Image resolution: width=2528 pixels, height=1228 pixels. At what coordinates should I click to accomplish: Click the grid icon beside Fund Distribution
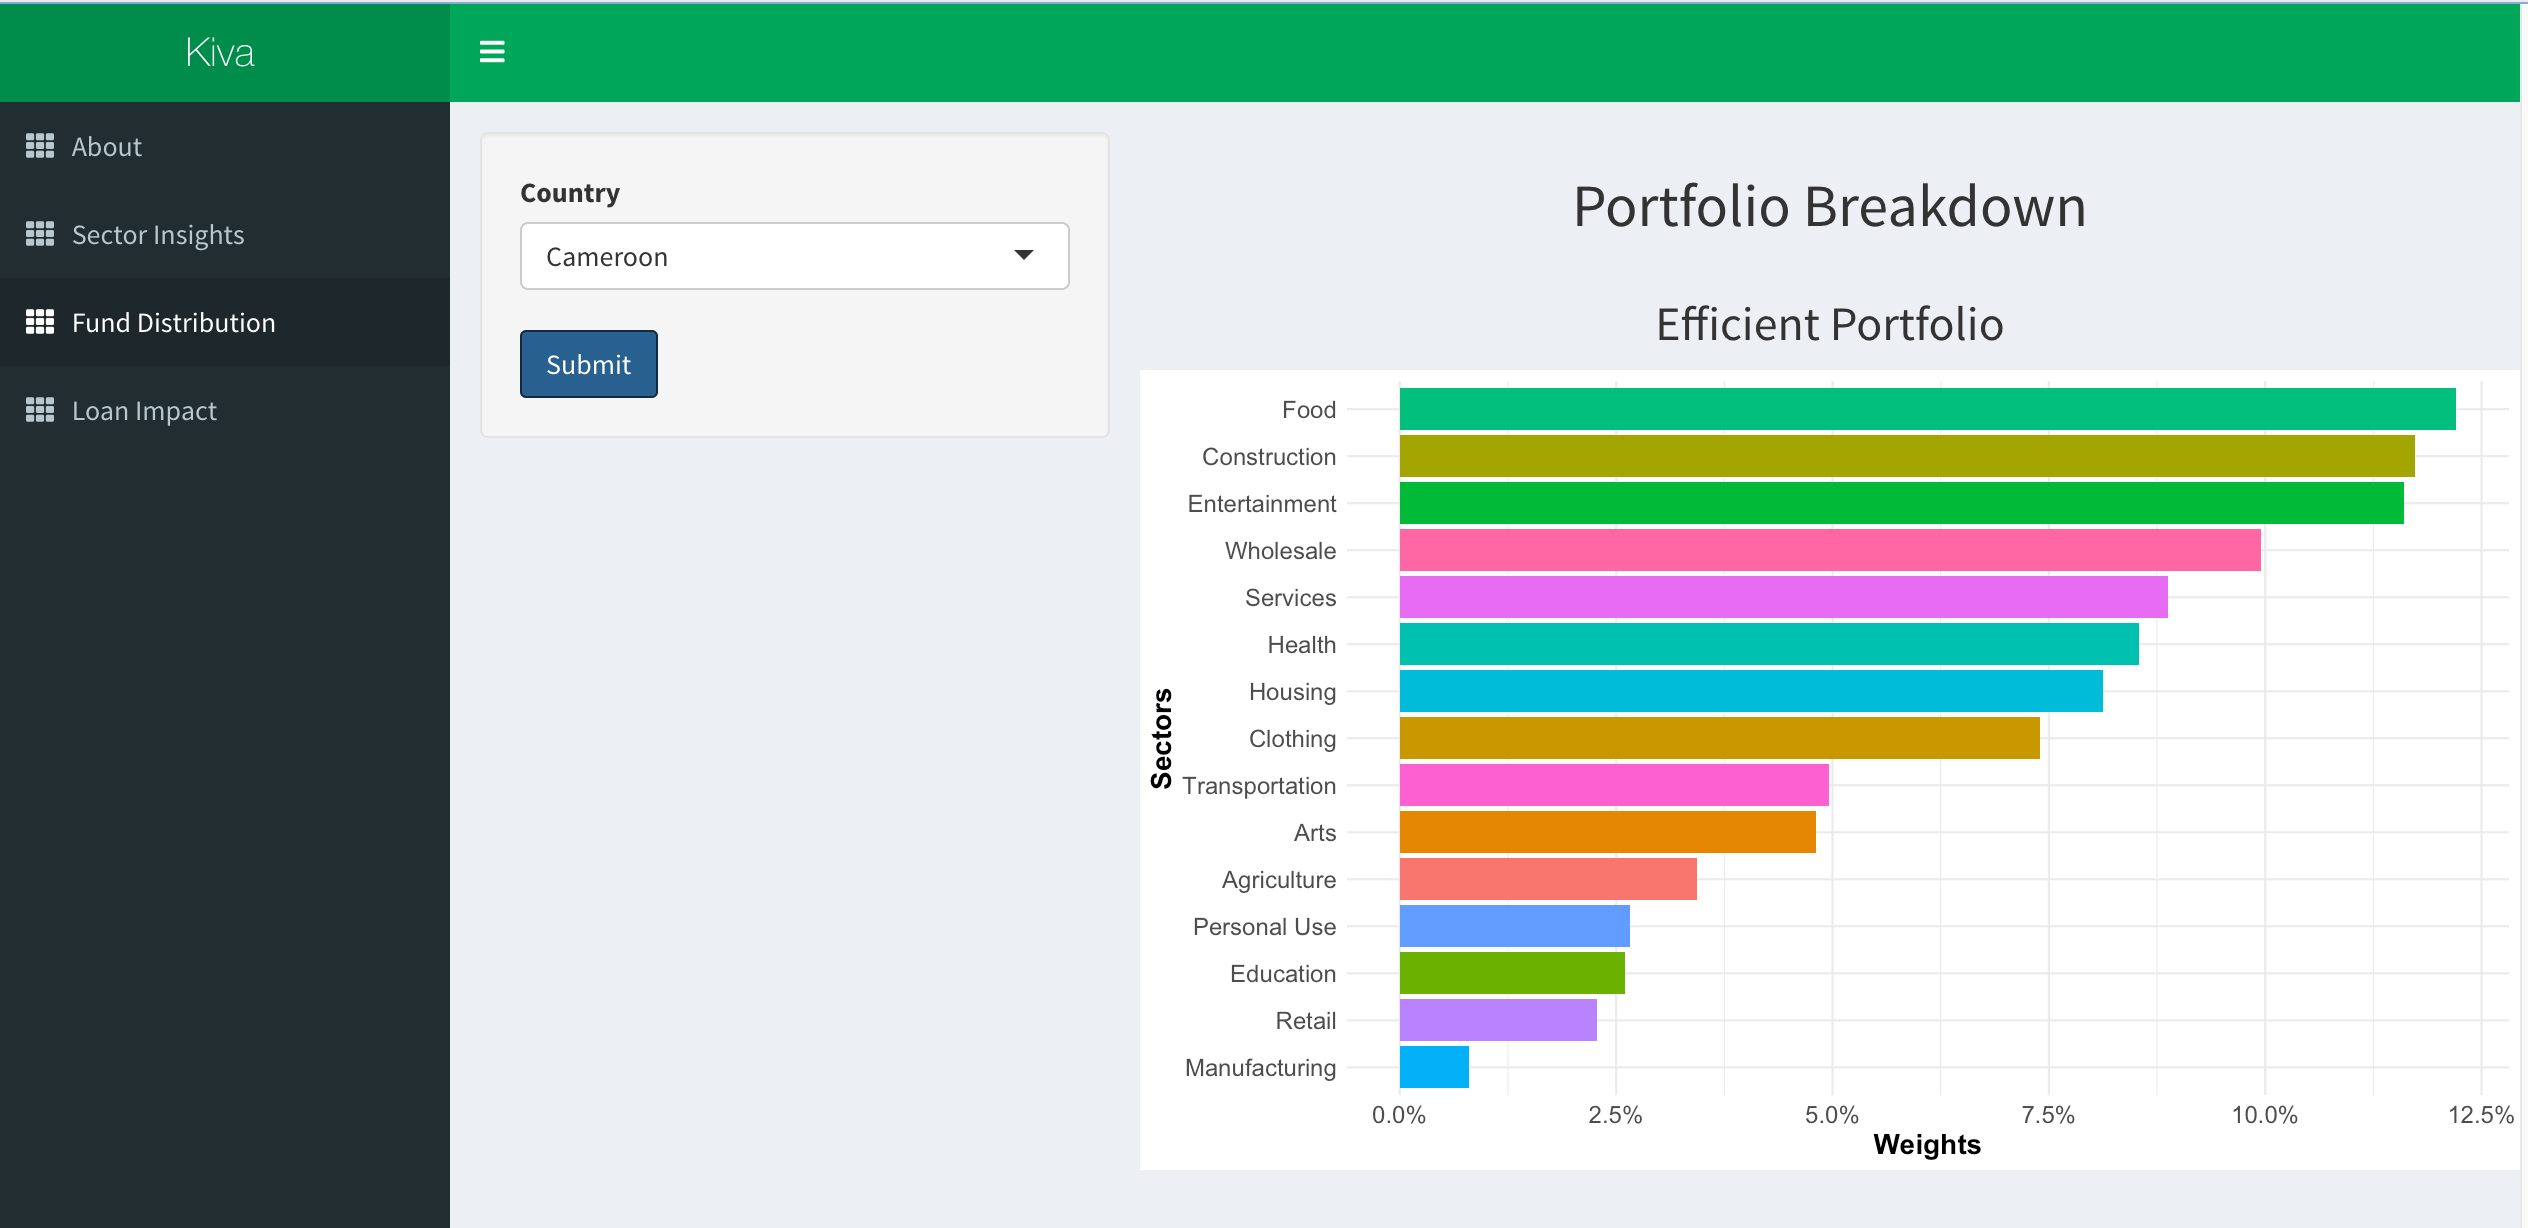tap(40, 322)
